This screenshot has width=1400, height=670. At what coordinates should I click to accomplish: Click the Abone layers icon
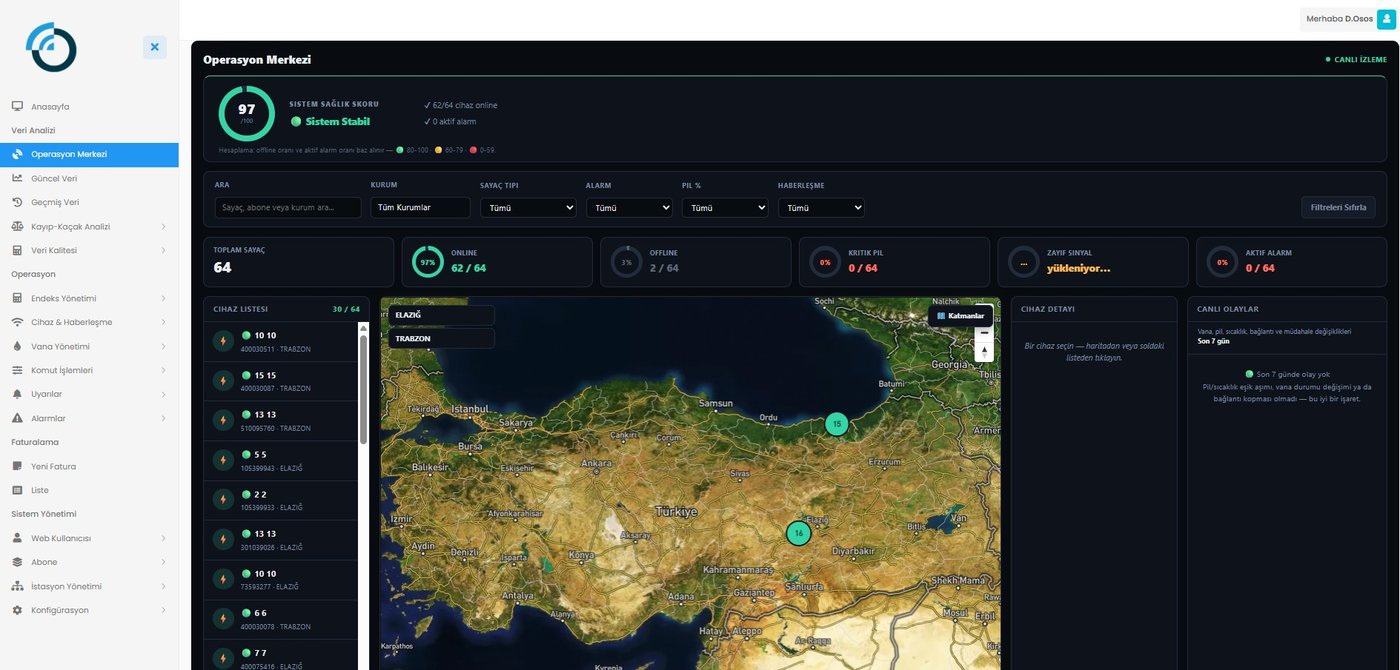[x=17, y=562]
